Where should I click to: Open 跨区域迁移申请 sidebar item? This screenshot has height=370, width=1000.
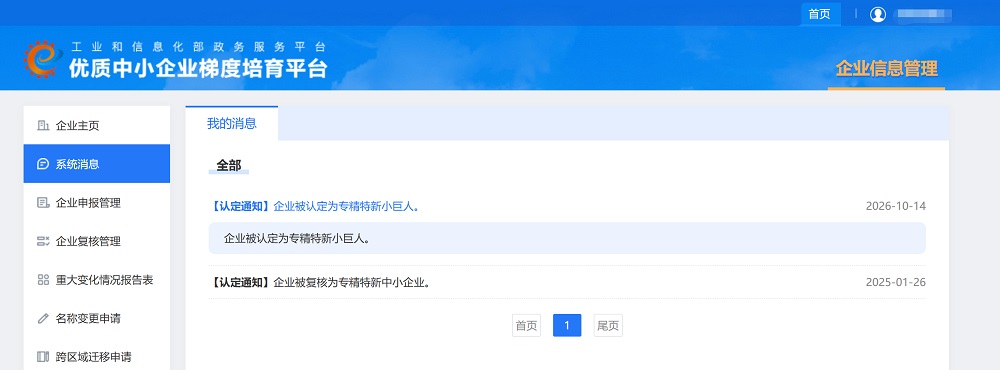point(97,357)
